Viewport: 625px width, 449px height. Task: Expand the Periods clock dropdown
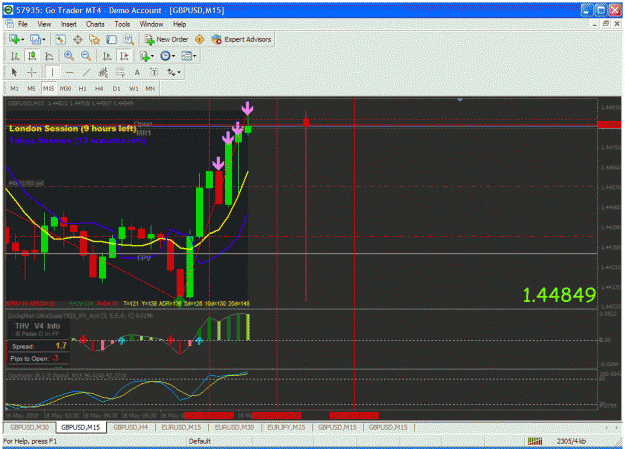(173, 56)
